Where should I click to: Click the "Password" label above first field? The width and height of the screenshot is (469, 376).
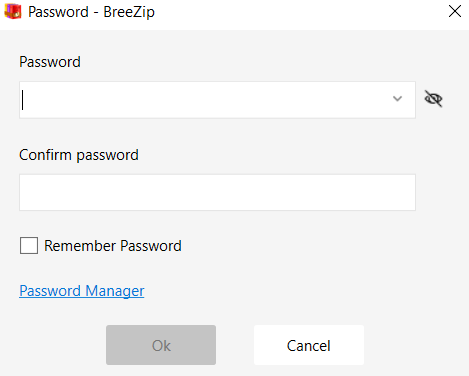(50, 62)
